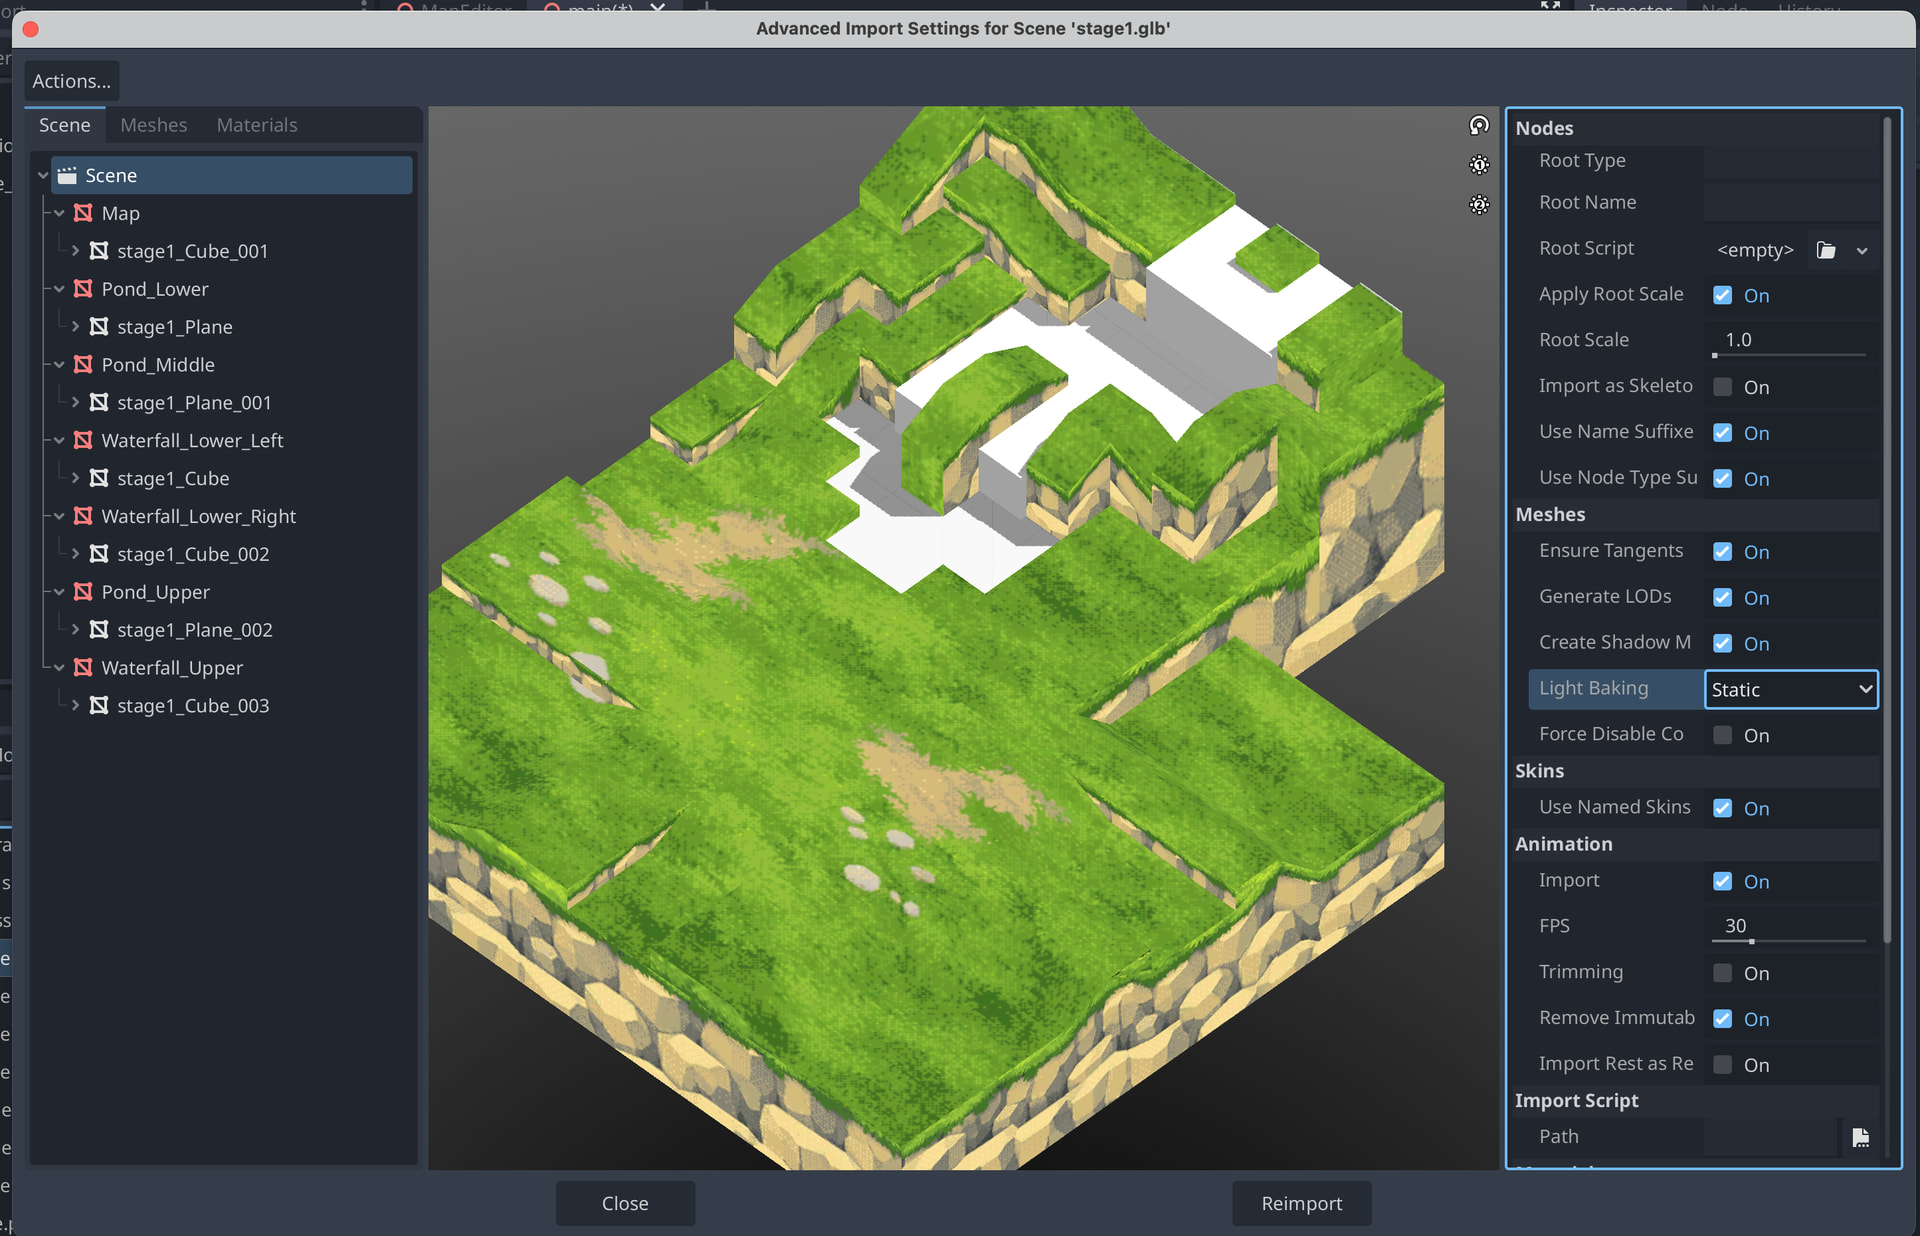Switch to the Meshes tab

pyautogui.click(x=153, y=125)
